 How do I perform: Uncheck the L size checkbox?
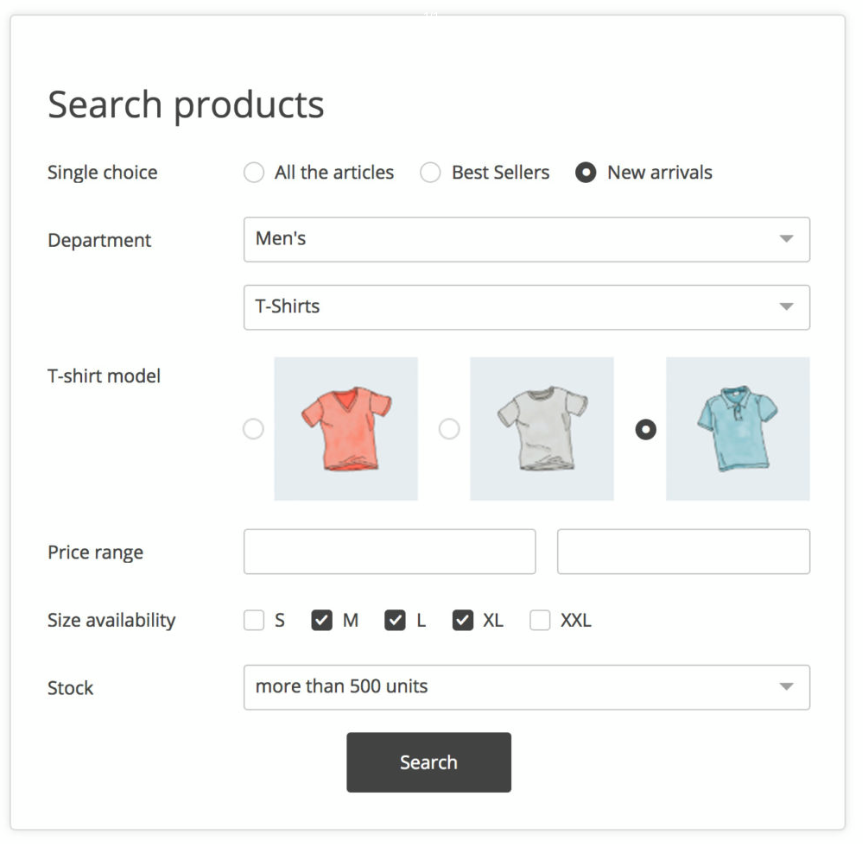(395, 620)
